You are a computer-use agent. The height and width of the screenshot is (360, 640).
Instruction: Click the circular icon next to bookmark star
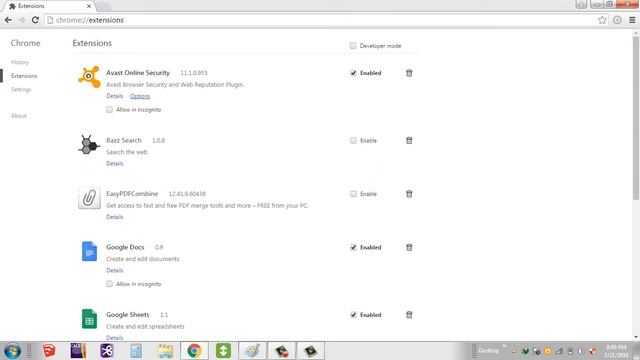[617, 20]
